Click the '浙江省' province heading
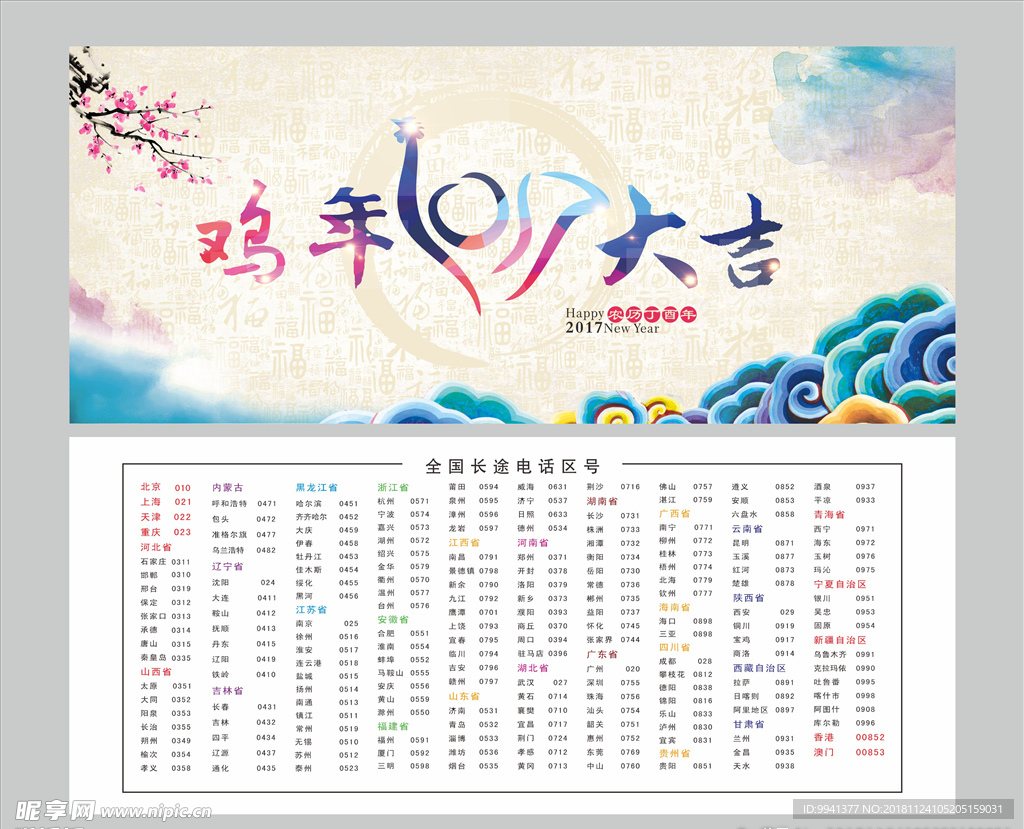This screenshot has width=1024, height=829. coord(393,487)
